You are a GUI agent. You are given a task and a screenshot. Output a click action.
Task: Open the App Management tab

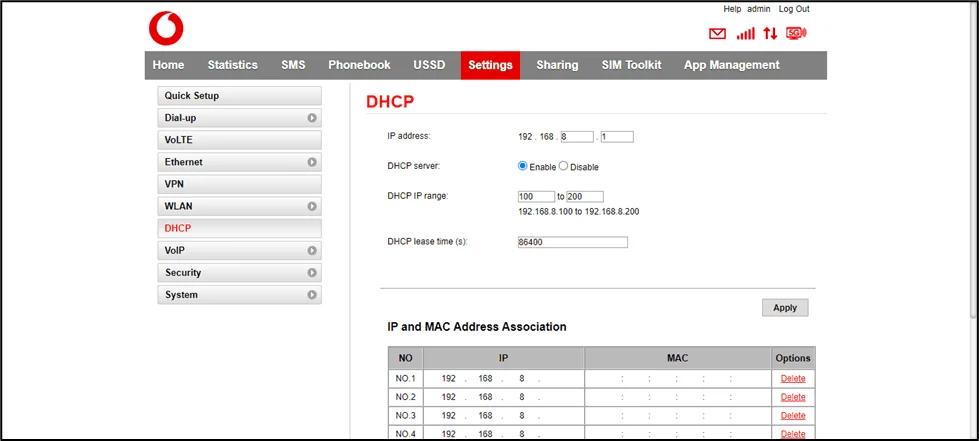(732, 65)
